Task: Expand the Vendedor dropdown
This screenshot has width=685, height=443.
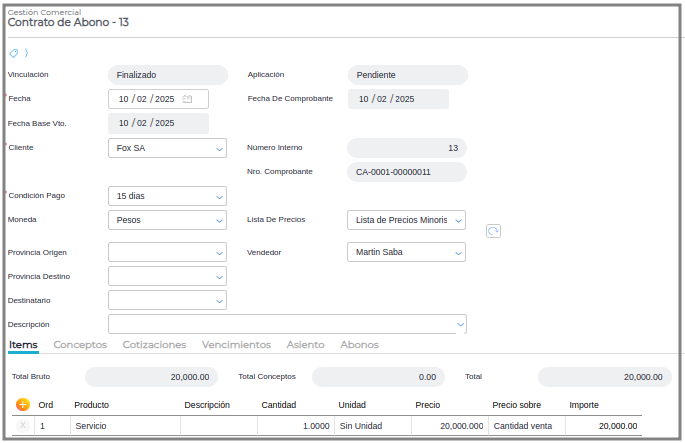Action: (458, 252)
